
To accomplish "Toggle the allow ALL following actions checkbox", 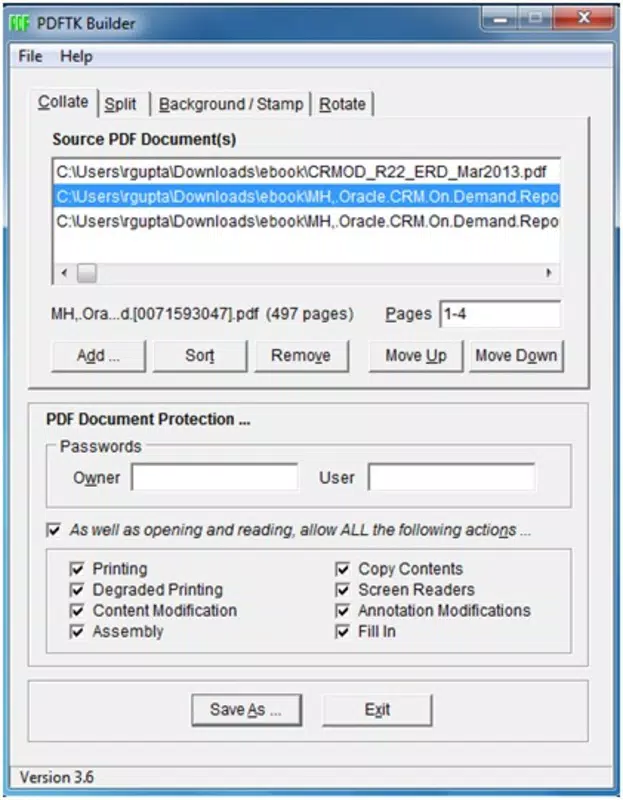I will tap(54, 530).
